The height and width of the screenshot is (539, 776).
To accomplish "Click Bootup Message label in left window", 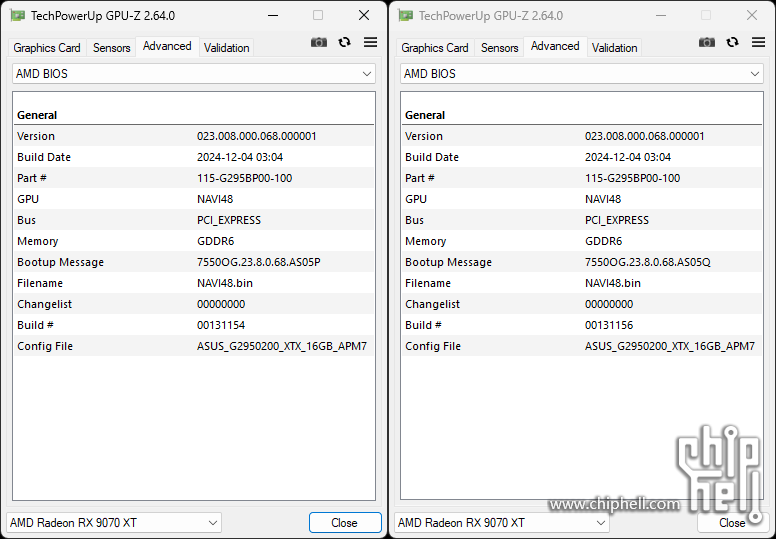I will pyautogui.click(x=60, y=262).
